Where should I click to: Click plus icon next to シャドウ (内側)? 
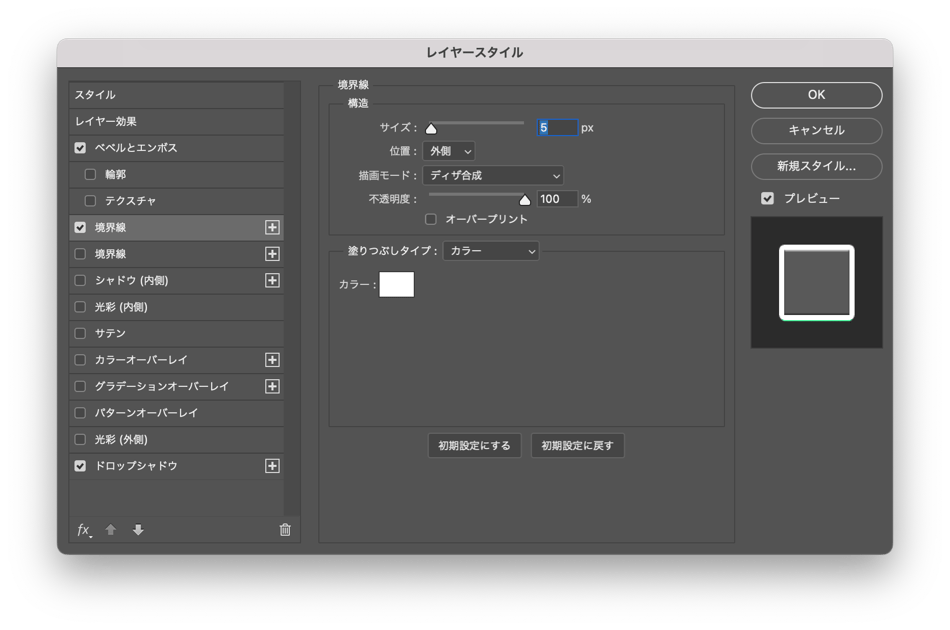tap(272, 281)
